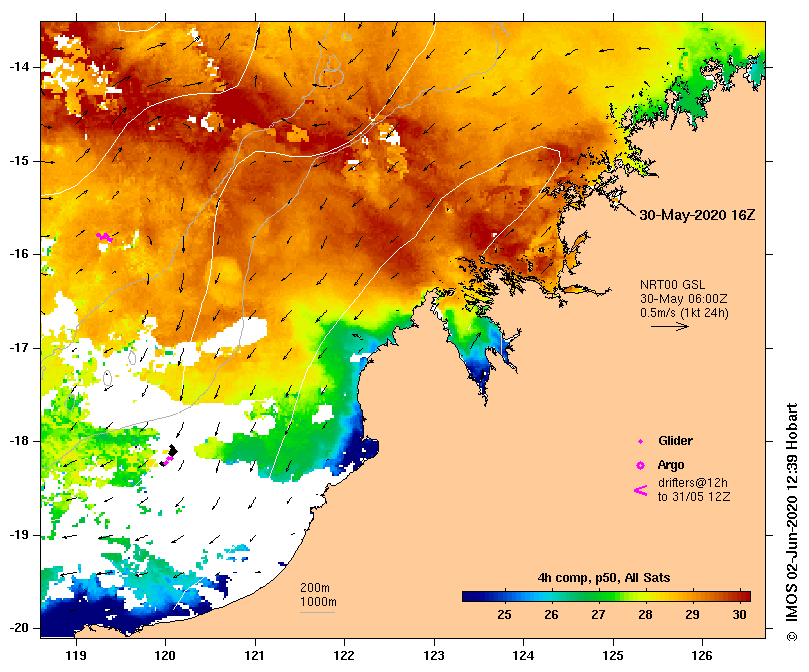This screenshot has height=672, width=809.
Task: Click the longitude axis label '122'
Action: (344, 656)
